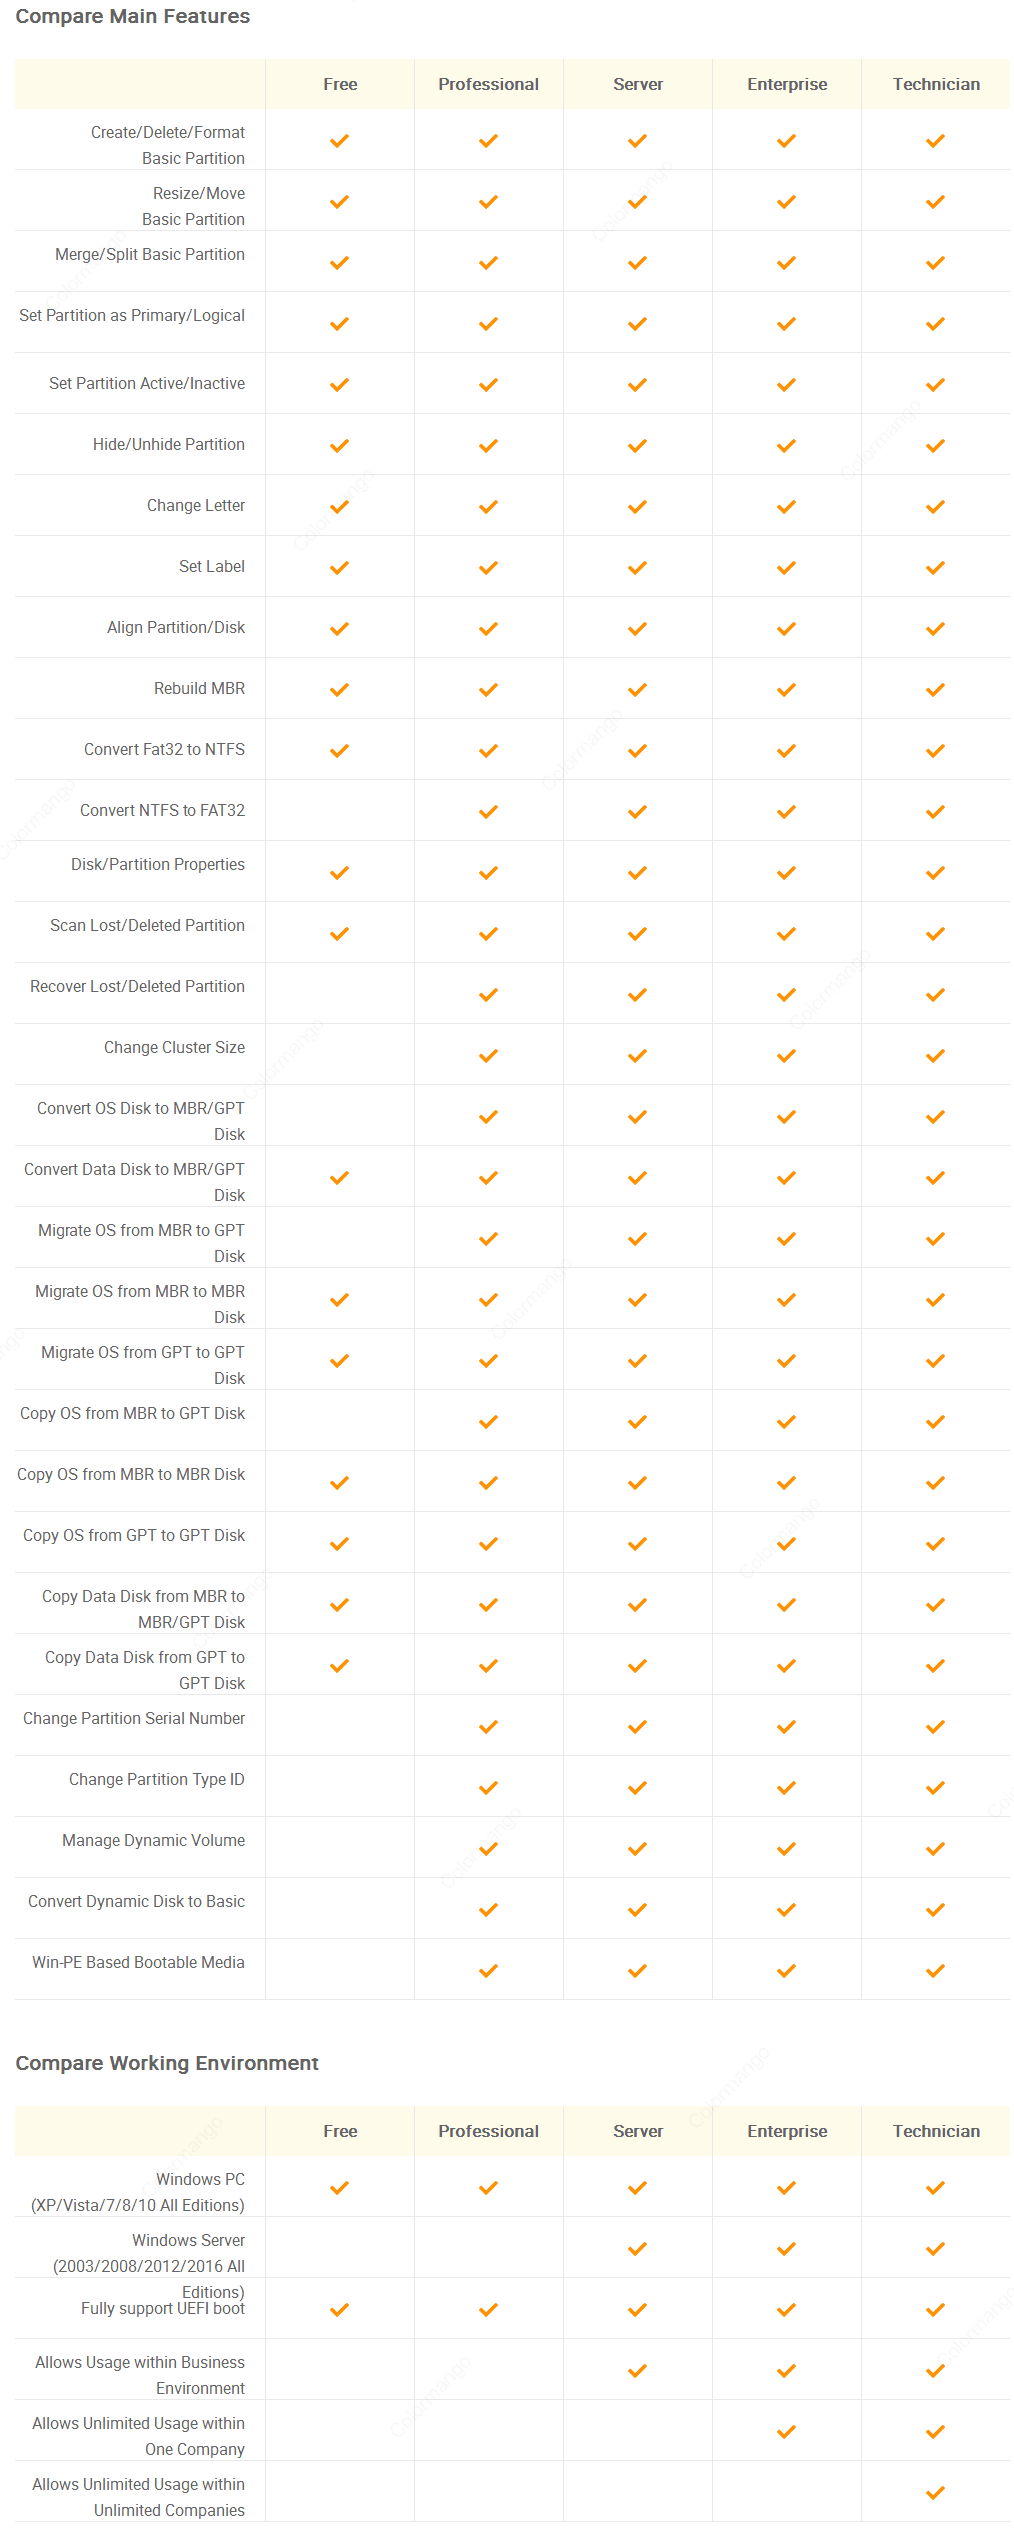Click the Enterprise header in Working Environment table
Viewport: 1014px width, 2528px height.
pyautogui.click(x=787, y=2131)
